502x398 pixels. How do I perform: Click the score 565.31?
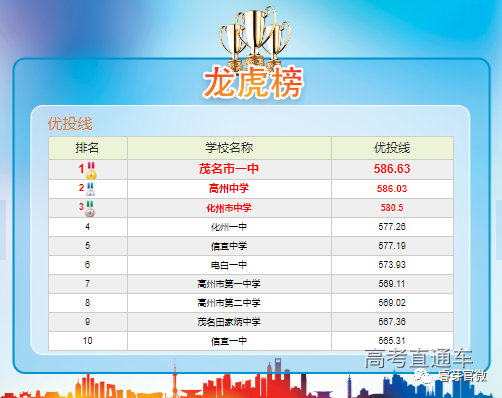(x=392, y=341)
